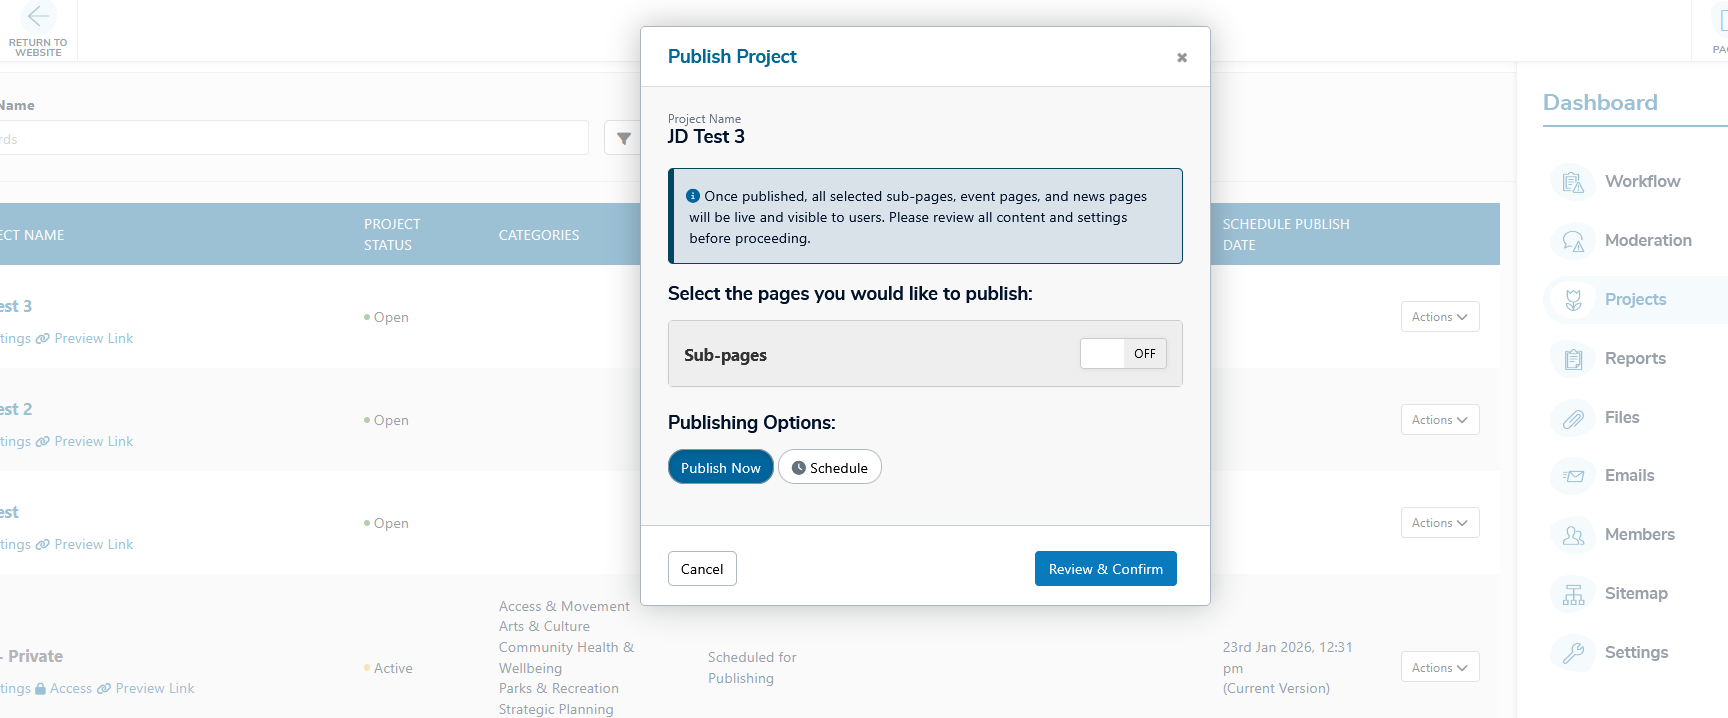Close the Publish Project modal with X
This screenshot has width=1728, height=718.
(1182, 58)
